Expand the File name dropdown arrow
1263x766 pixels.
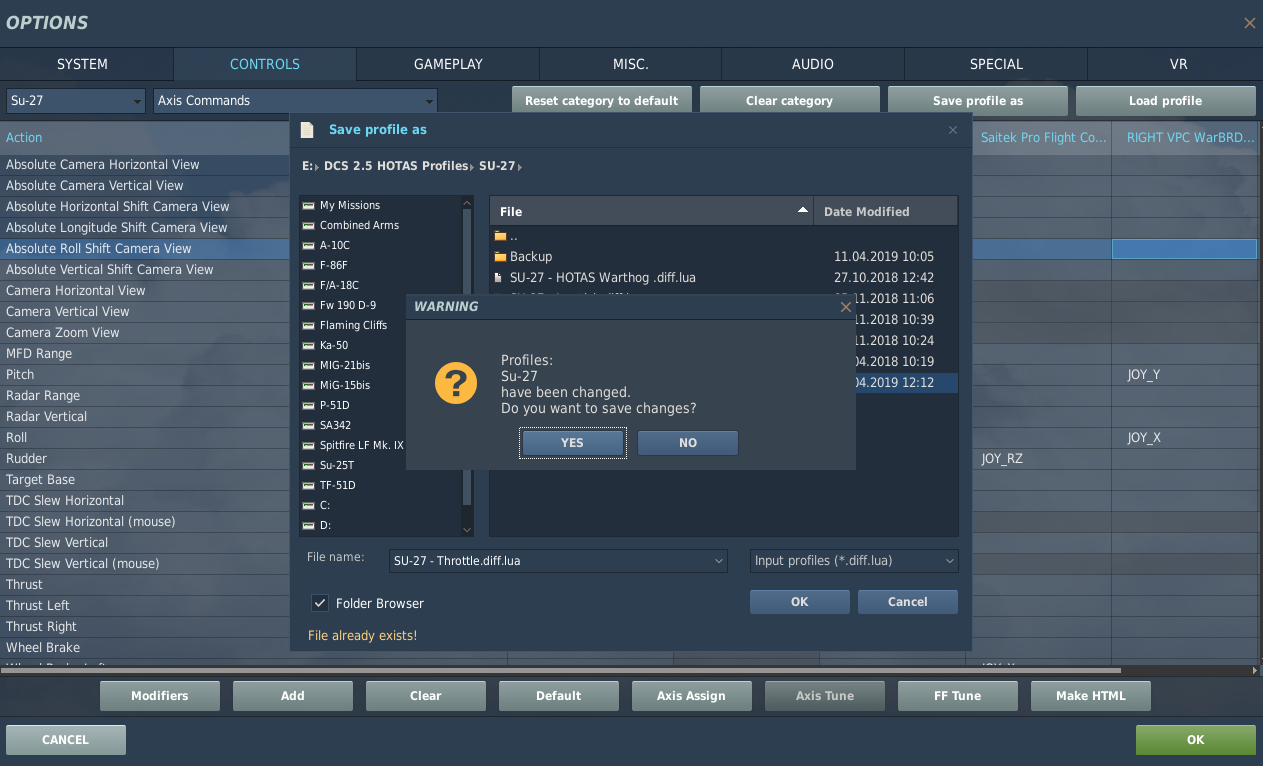tap(719, 561)
